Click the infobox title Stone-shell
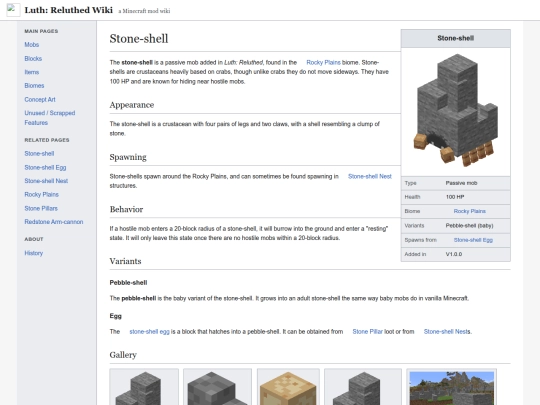 click(x=456, y=38)
